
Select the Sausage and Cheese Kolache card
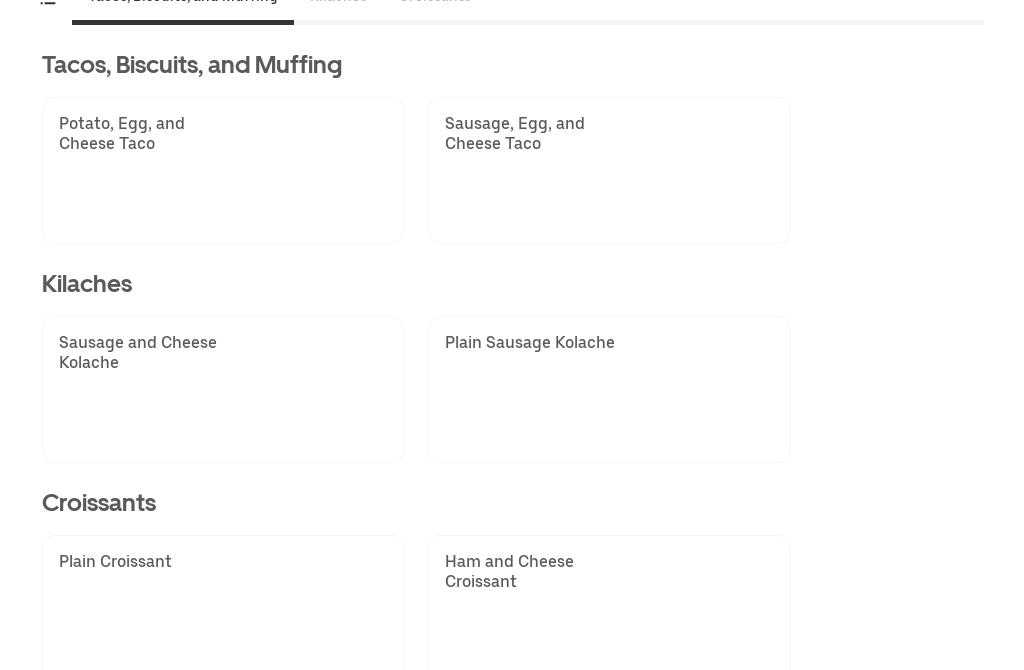222,389
